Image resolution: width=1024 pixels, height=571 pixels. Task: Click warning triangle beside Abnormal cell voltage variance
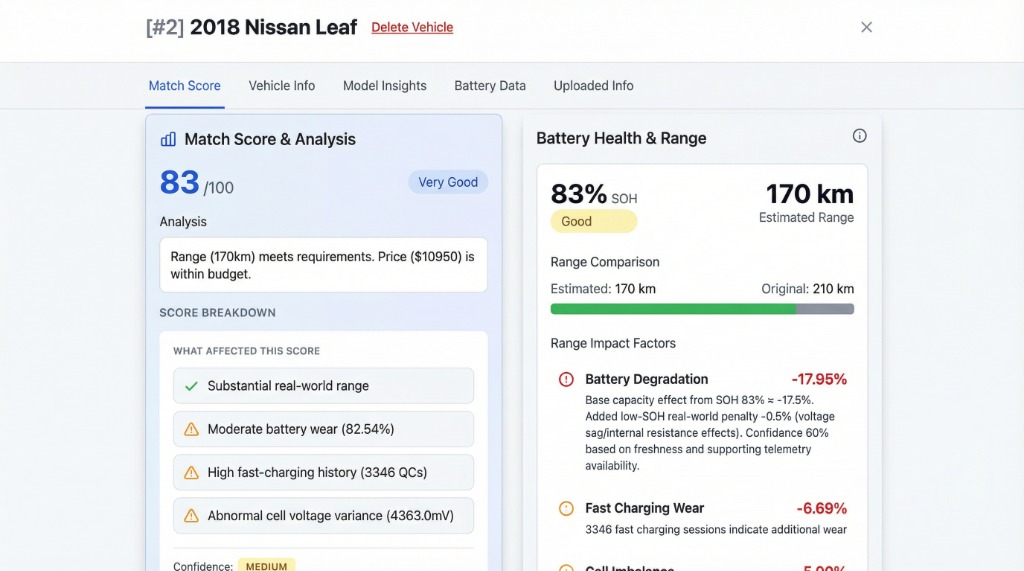191,516
